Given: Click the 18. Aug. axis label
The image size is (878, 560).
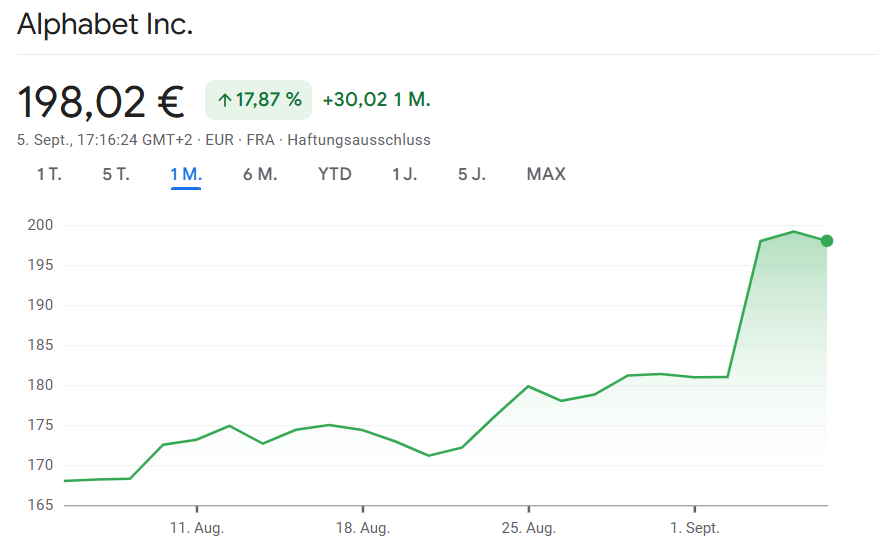Looking at the screenshot, I should point(362,528).
